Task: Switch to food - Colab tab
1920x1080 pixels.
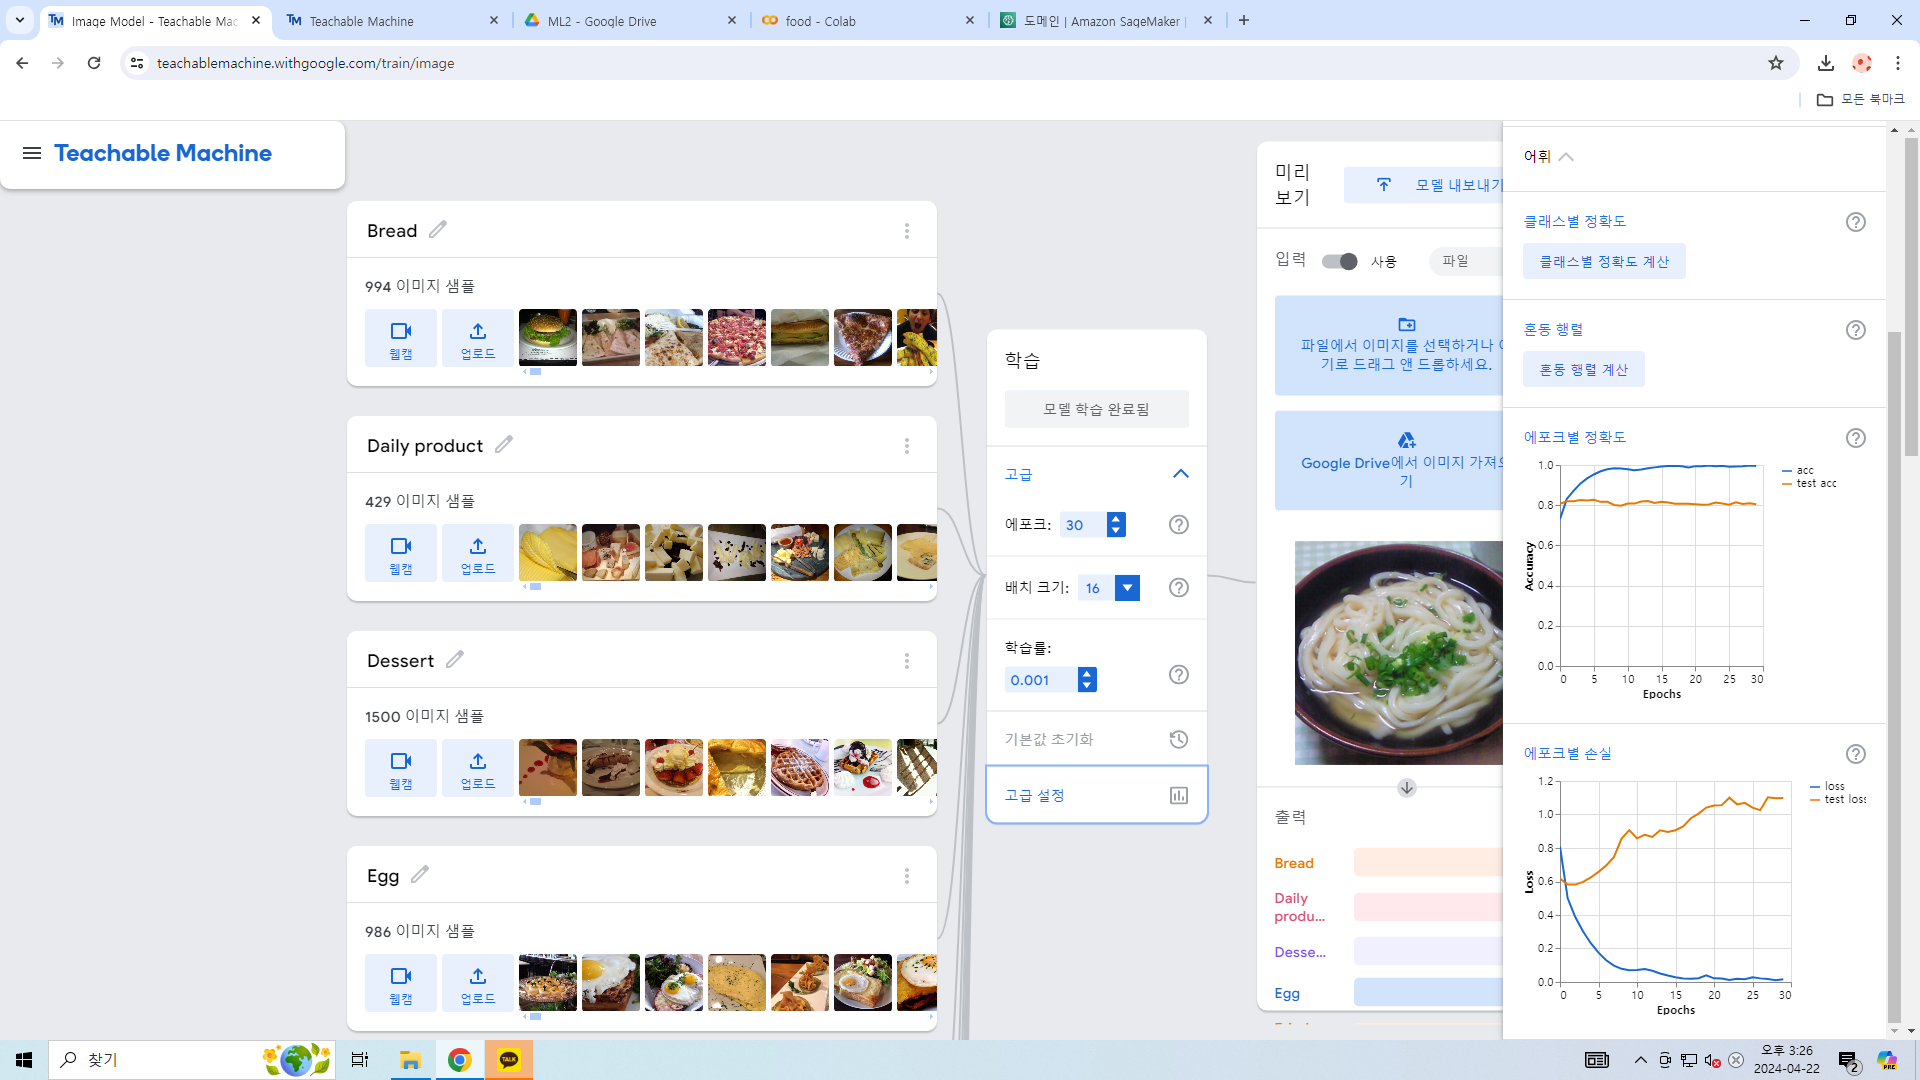Action: [x=820, y=21]
